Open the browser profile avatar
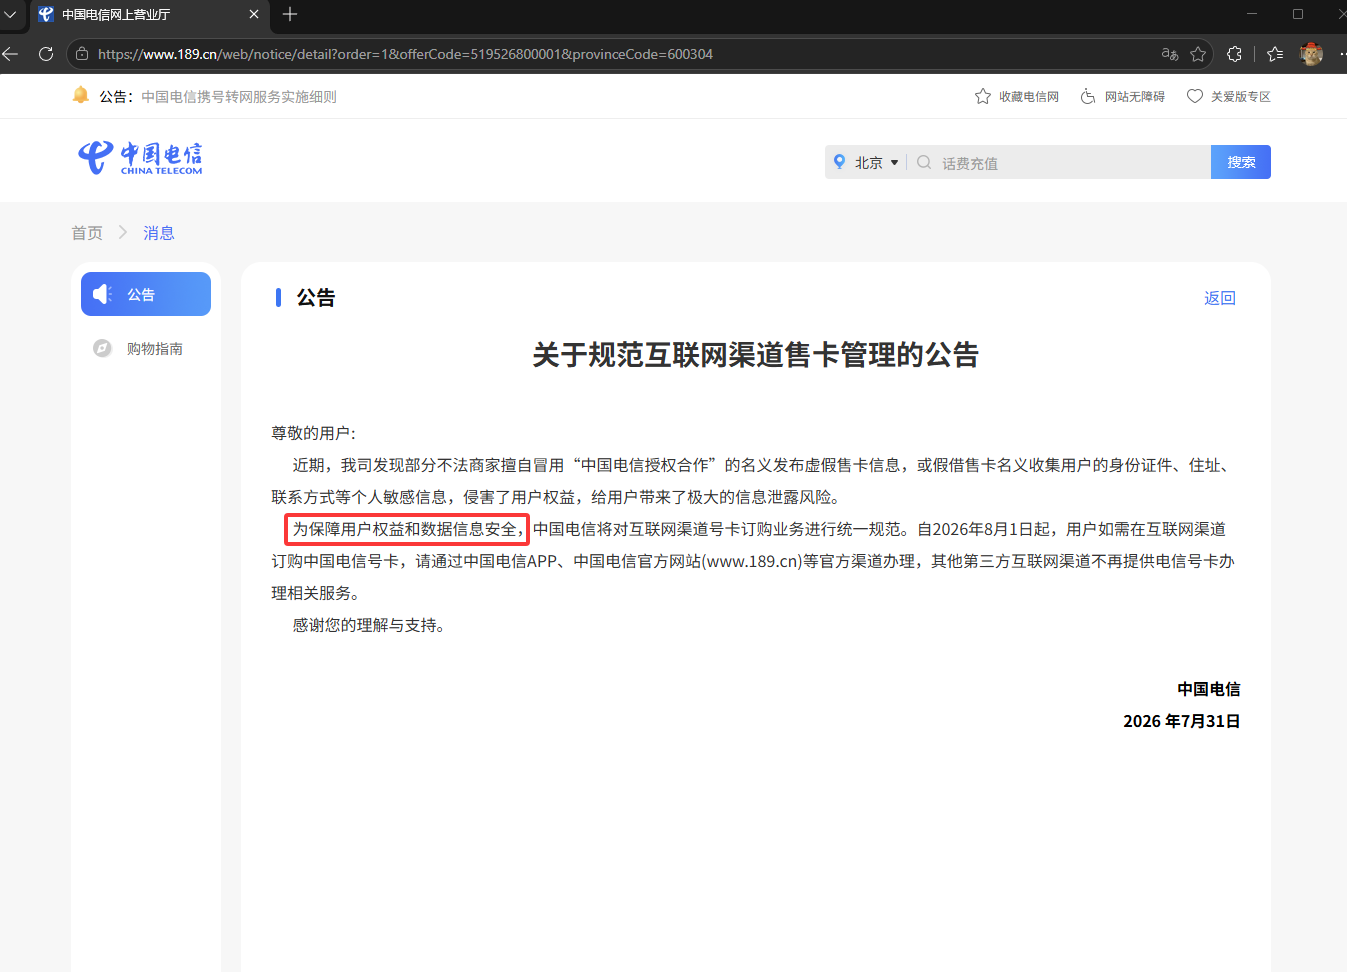The height and width of the screenshot is (972, 1347). (1312, 54)
